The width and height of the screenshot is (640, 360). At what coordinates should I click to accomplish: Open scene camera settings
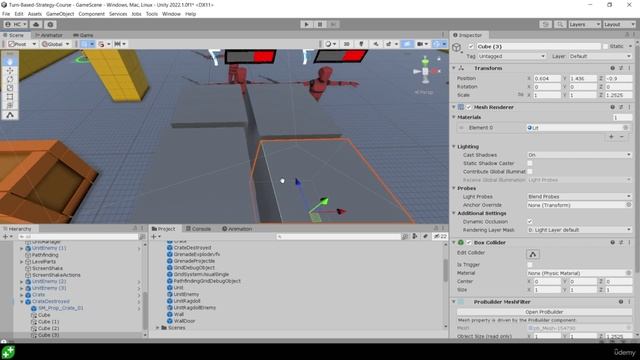click(422, 44)
